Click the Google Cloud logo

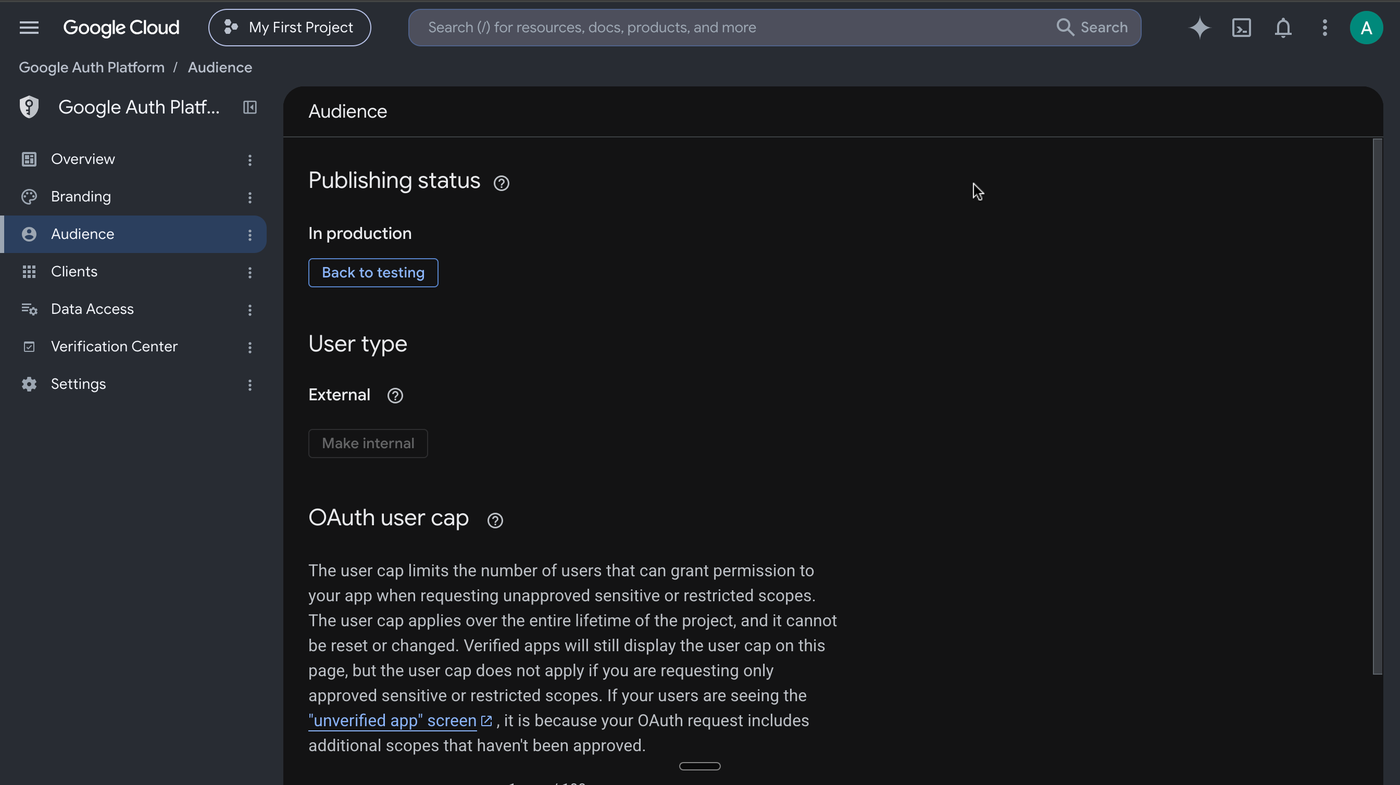pos(121,28)
